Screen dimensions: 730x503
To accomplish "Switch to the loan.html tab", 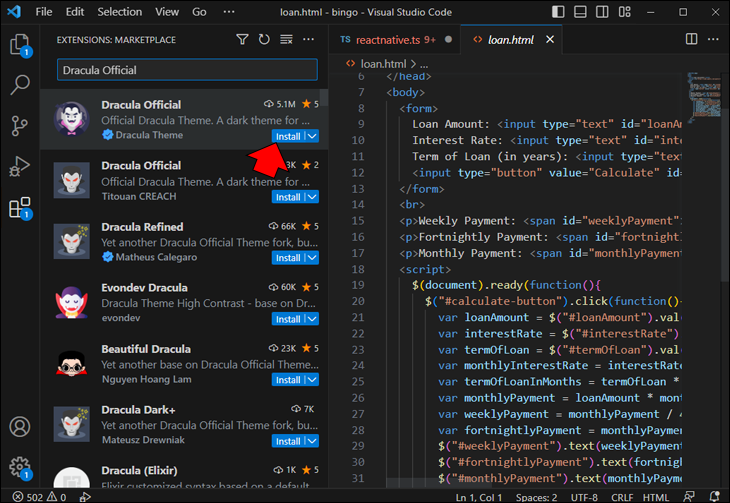I will (x=510, y=40).
